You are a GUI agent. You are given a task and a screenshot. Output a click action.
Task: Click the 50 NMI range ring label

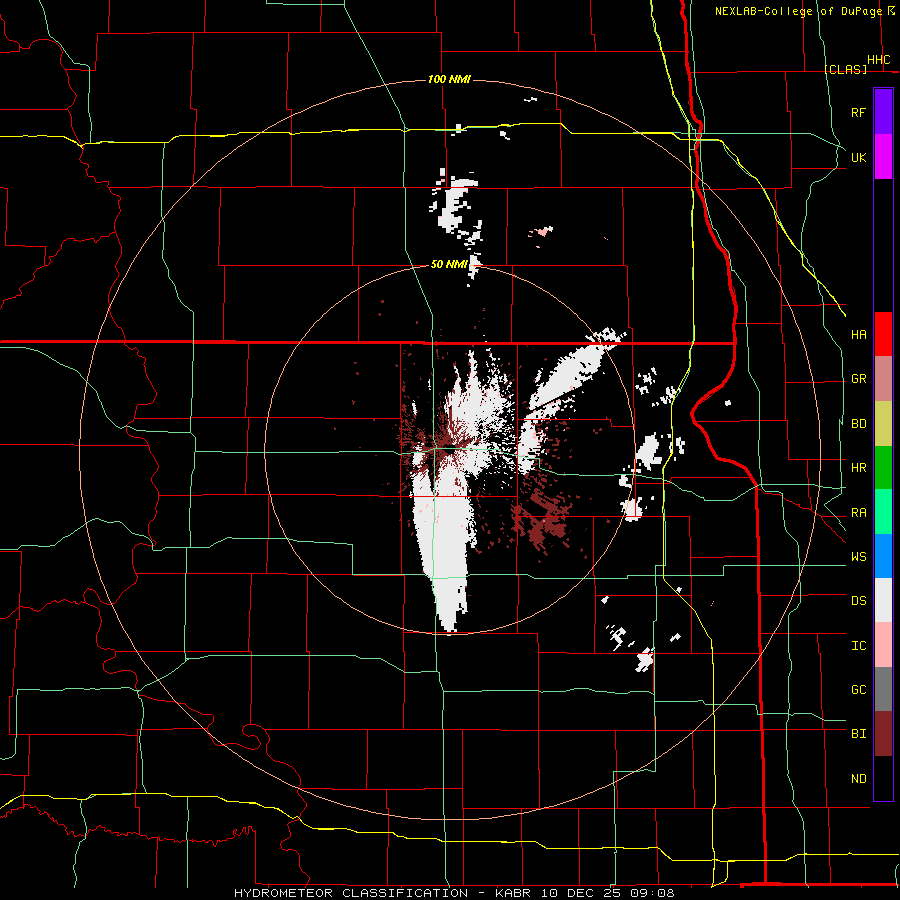449,264
